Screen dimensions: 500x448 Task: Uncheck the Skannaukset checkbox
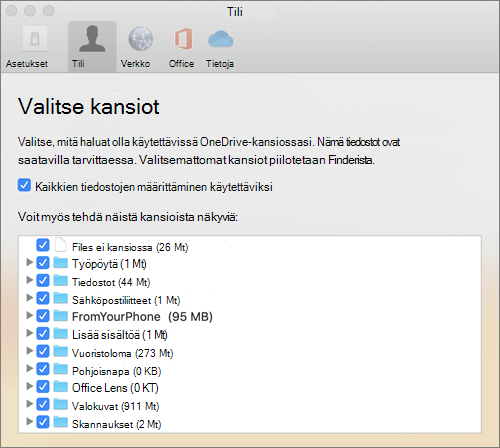tap(43, 422)
